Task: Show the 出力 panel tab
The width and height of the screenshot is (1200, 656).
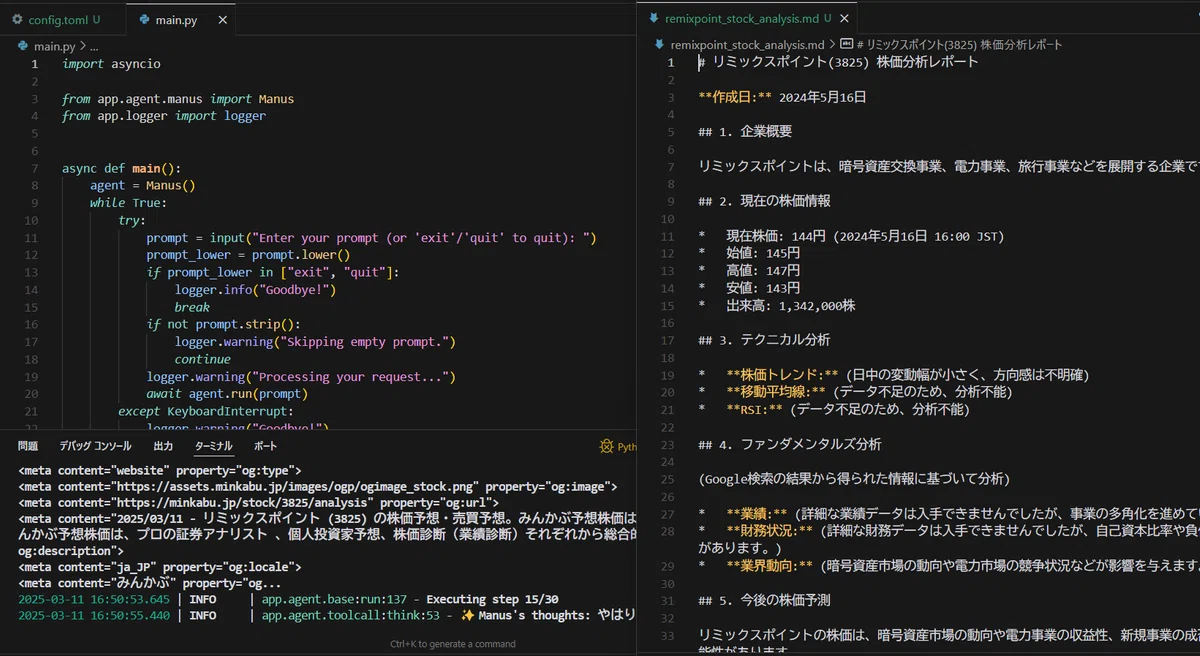Action: tap(163, 446)
